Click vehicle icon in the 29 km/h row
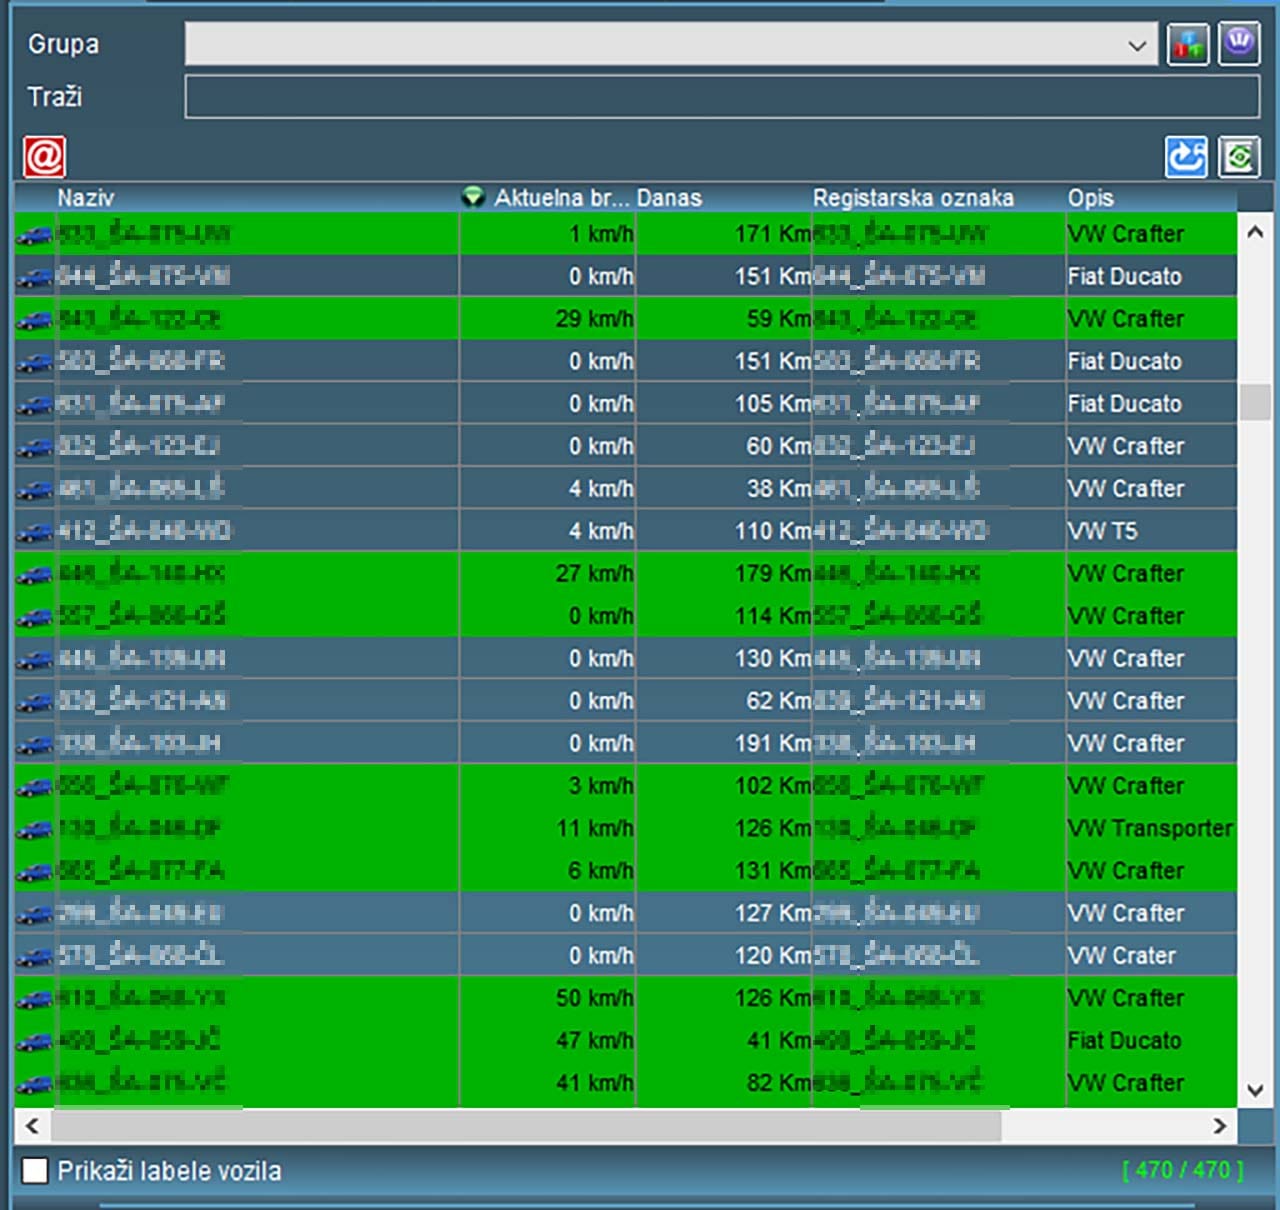The image size is (1280, 1210). [34, 320]
